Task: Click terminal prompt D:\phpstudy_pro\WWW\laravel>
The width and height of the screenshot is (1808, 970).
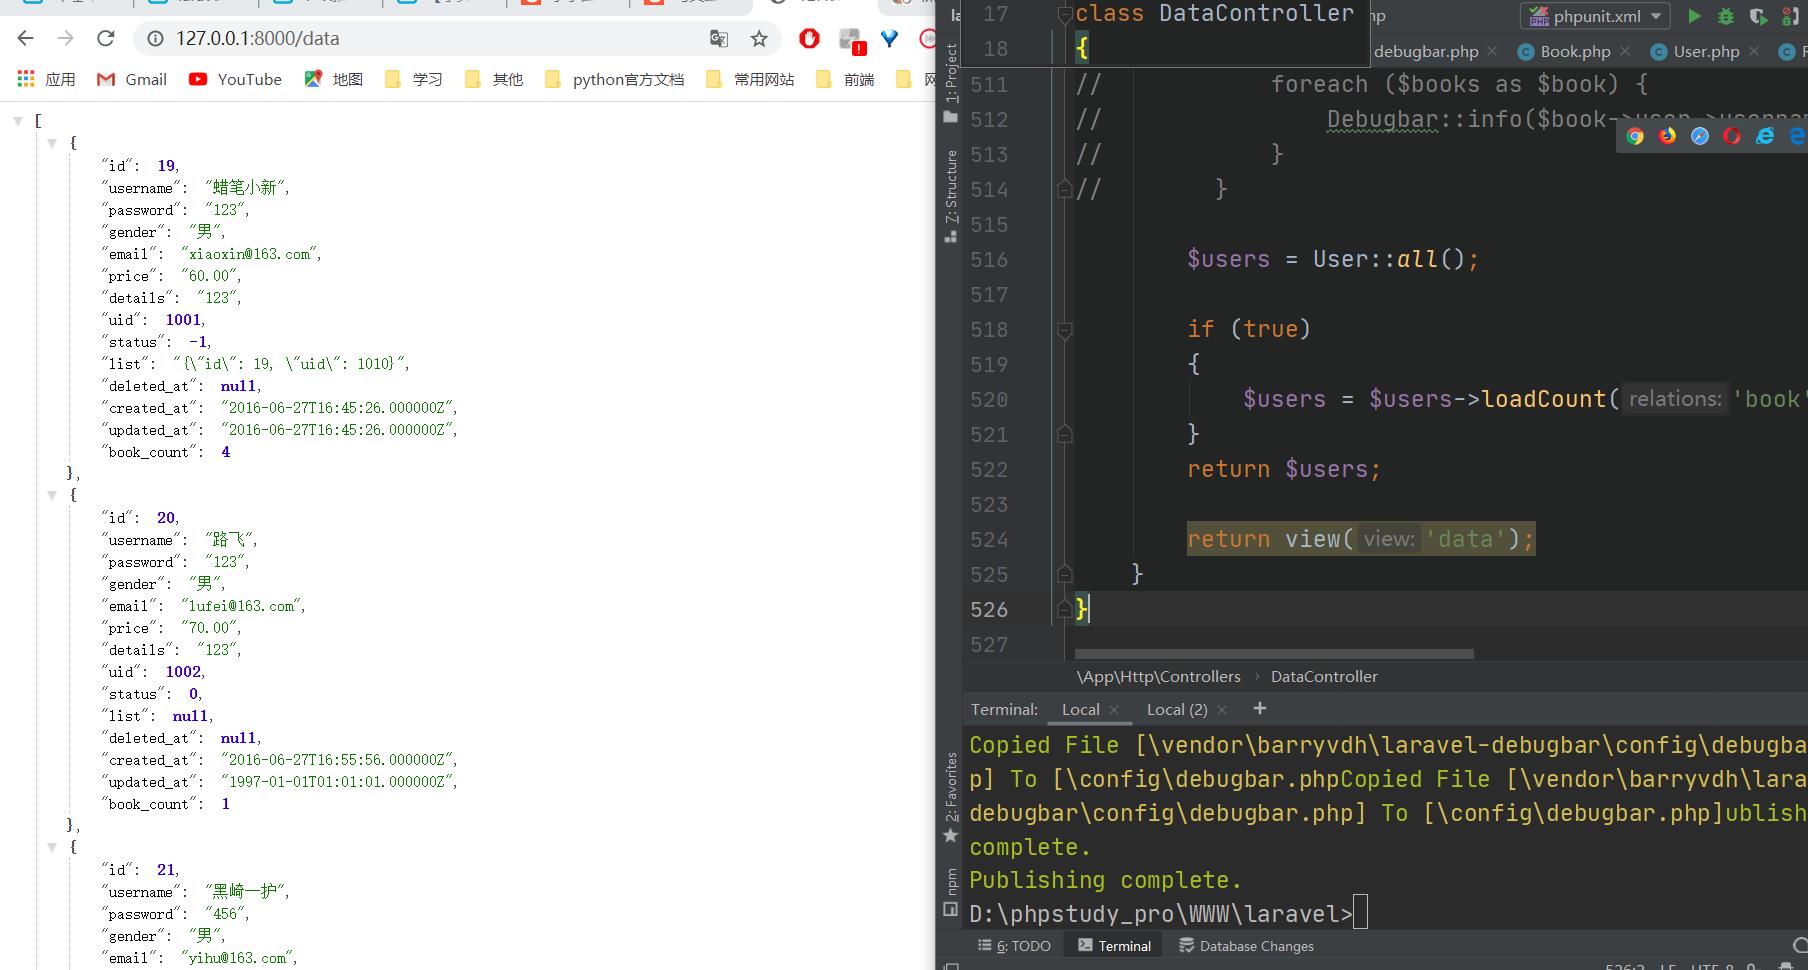Action: pos(1160,913)
